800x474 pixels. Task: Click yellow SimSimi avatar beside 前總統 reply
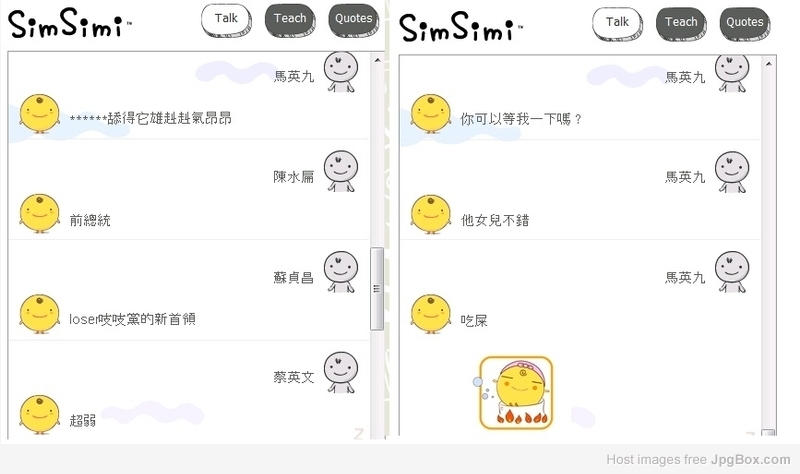tap(39, 214)
